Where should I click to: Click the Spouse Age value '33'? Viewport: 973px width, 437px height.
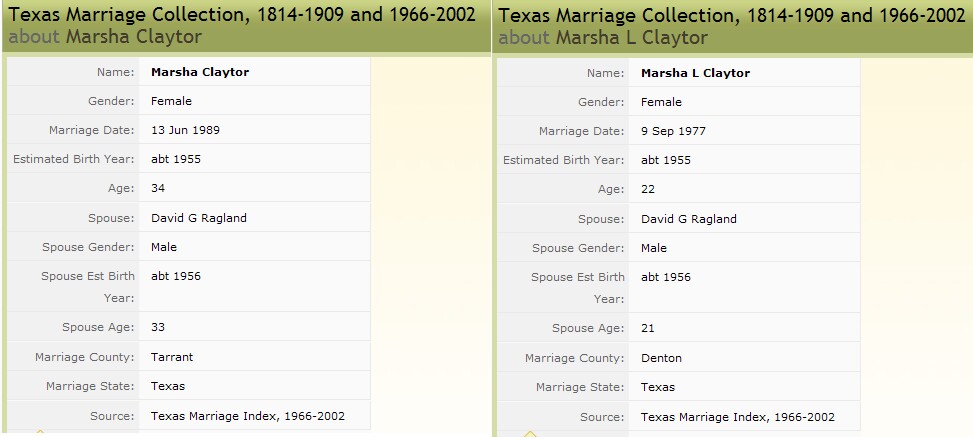point(158,327)
